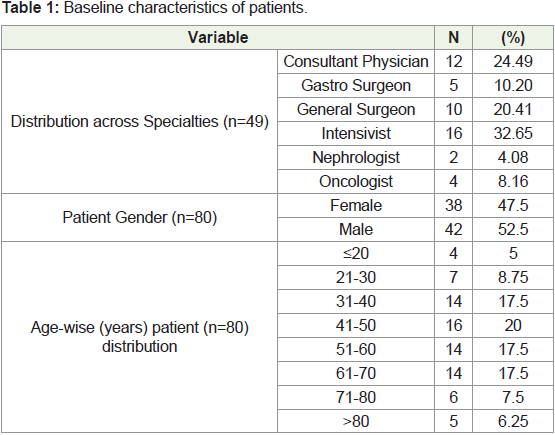Image resolution: width=555 pixels, height=435 pixels.
Task: Select the 6.25 percentage value
Action: point(513,421)
